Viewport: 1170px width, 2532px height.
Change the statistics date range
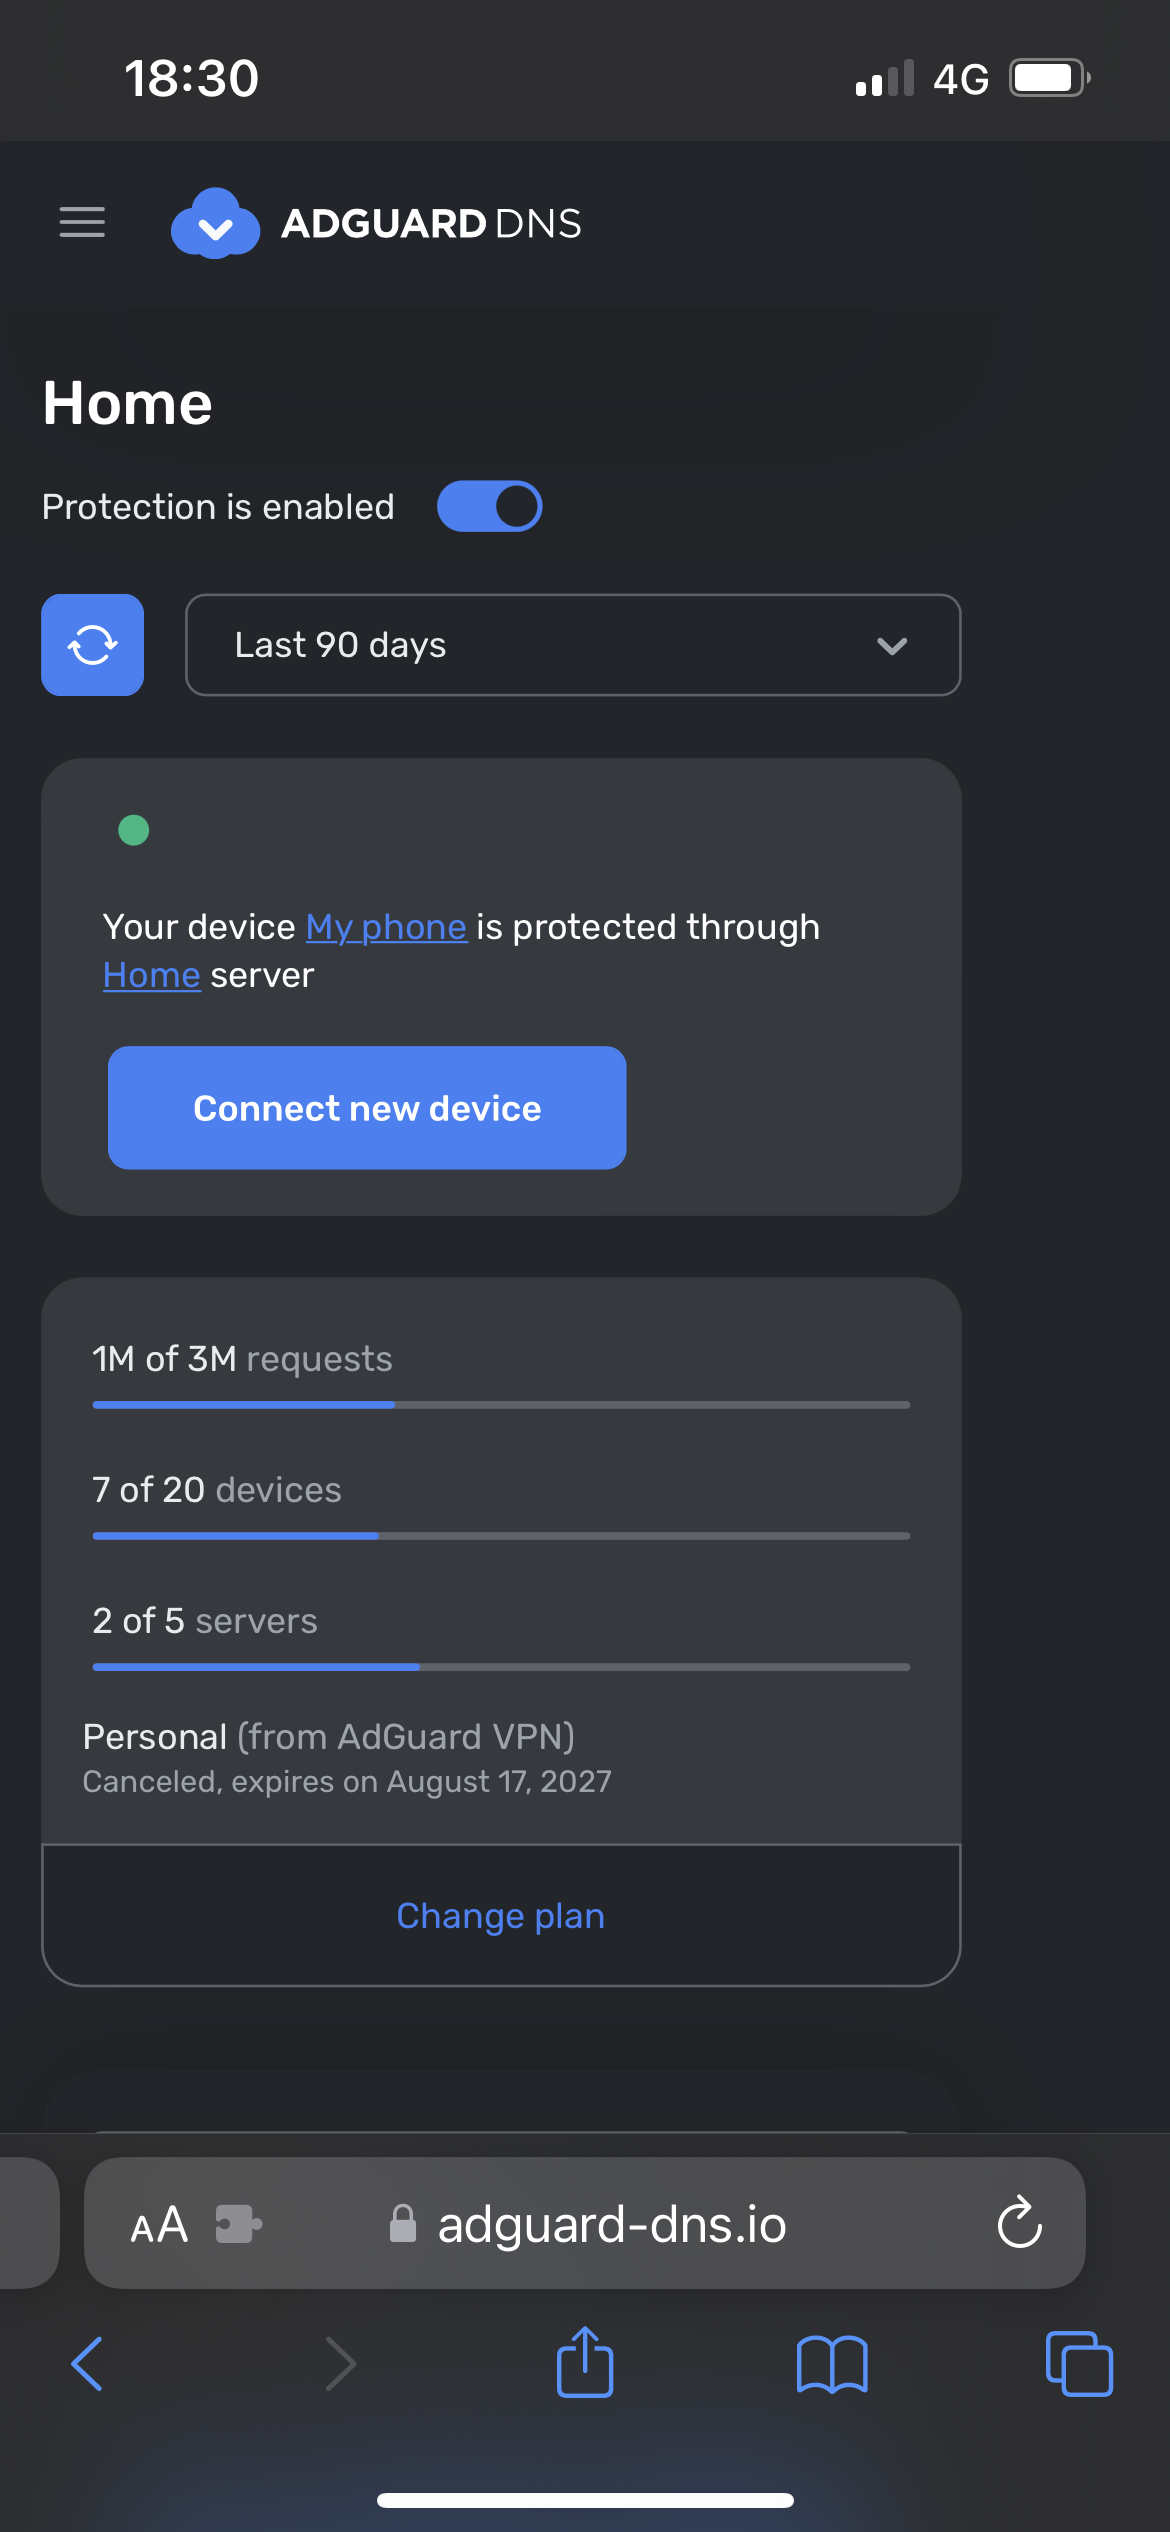point(572,645)
